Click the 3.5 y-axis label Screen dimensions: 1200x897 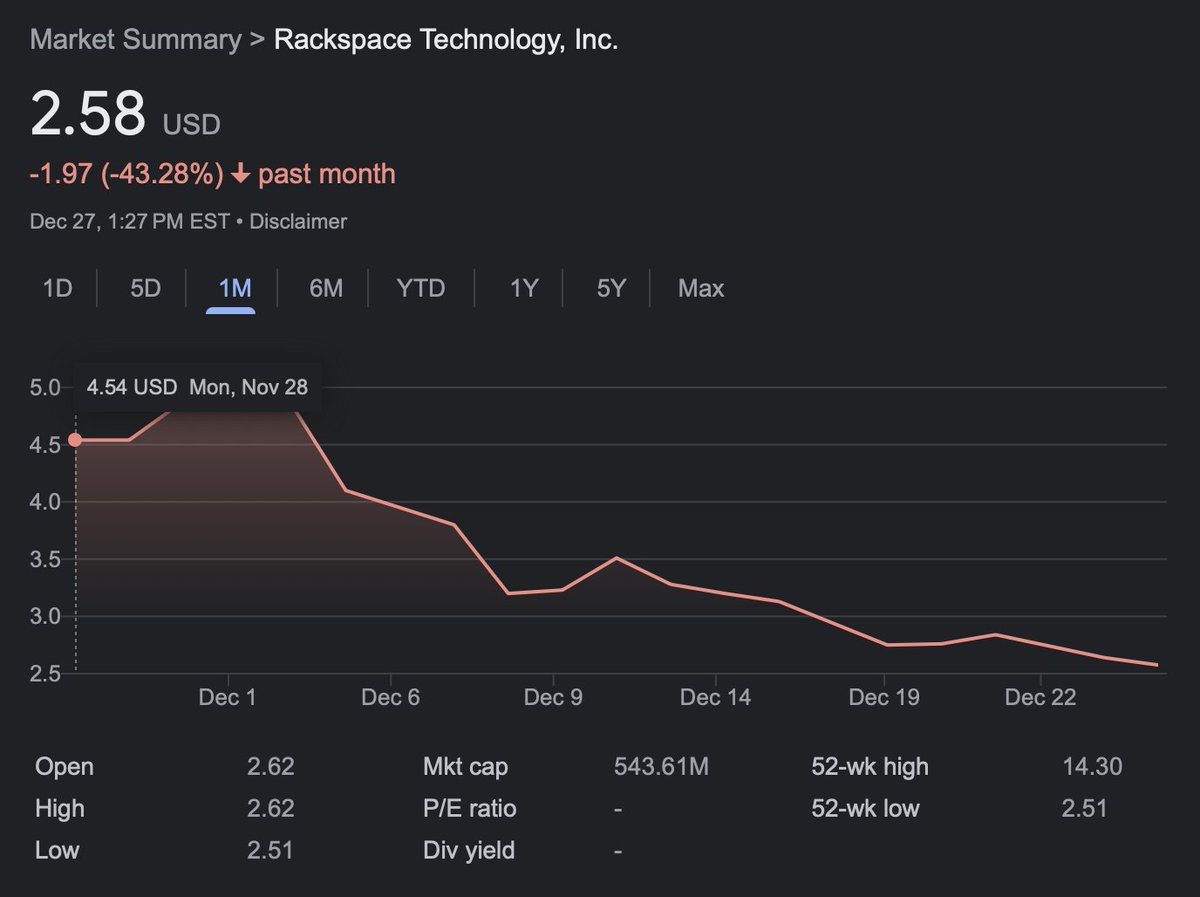click(46, 559)
